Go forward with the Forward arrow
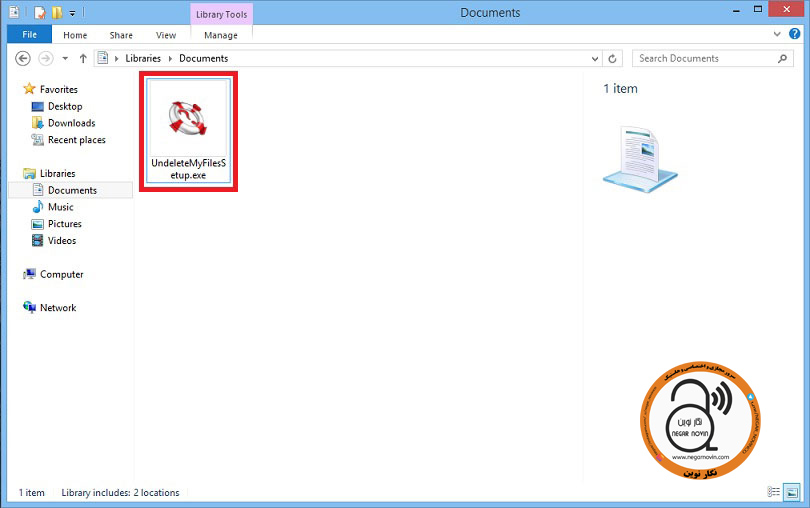This screenshot has height=508, width=810. (x=46, y=58)
